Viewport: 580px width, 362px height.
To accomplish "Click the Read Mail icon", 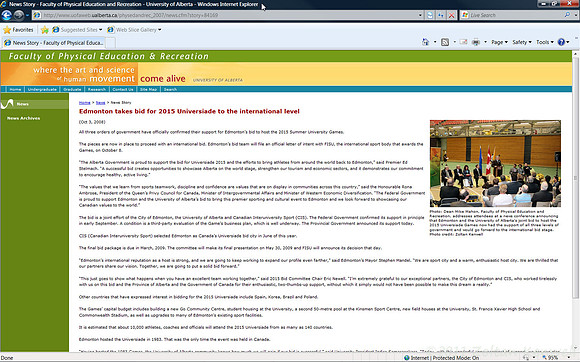I will click(x=463, y=42).
